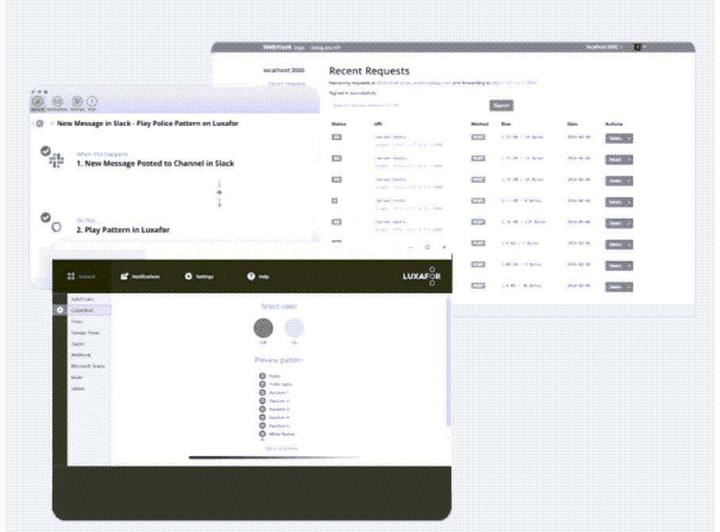Select the Traffic lights preview pattern
This screenshot has height=532, width=720.
tap(262, 385)
